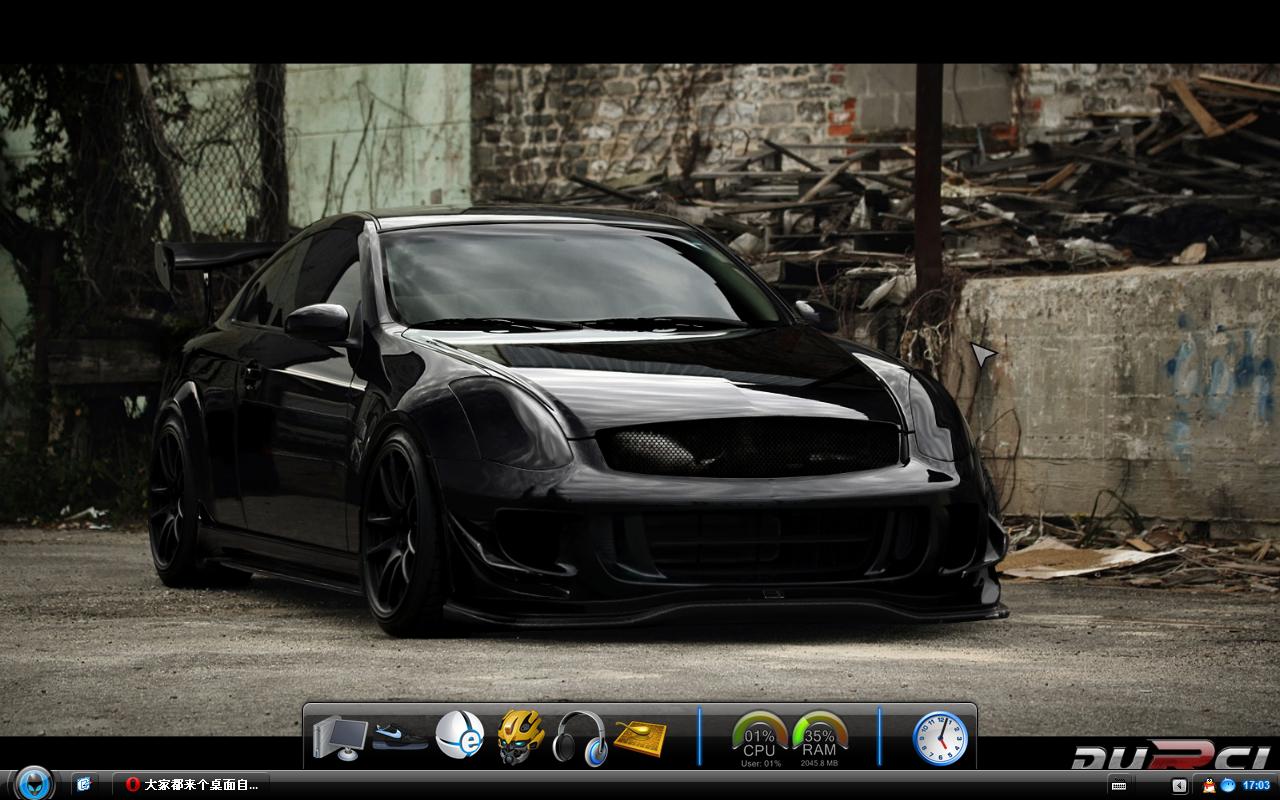Open the analog clock dock widget
This screenshot has width=1280, height=800.
tap(940, 738)
